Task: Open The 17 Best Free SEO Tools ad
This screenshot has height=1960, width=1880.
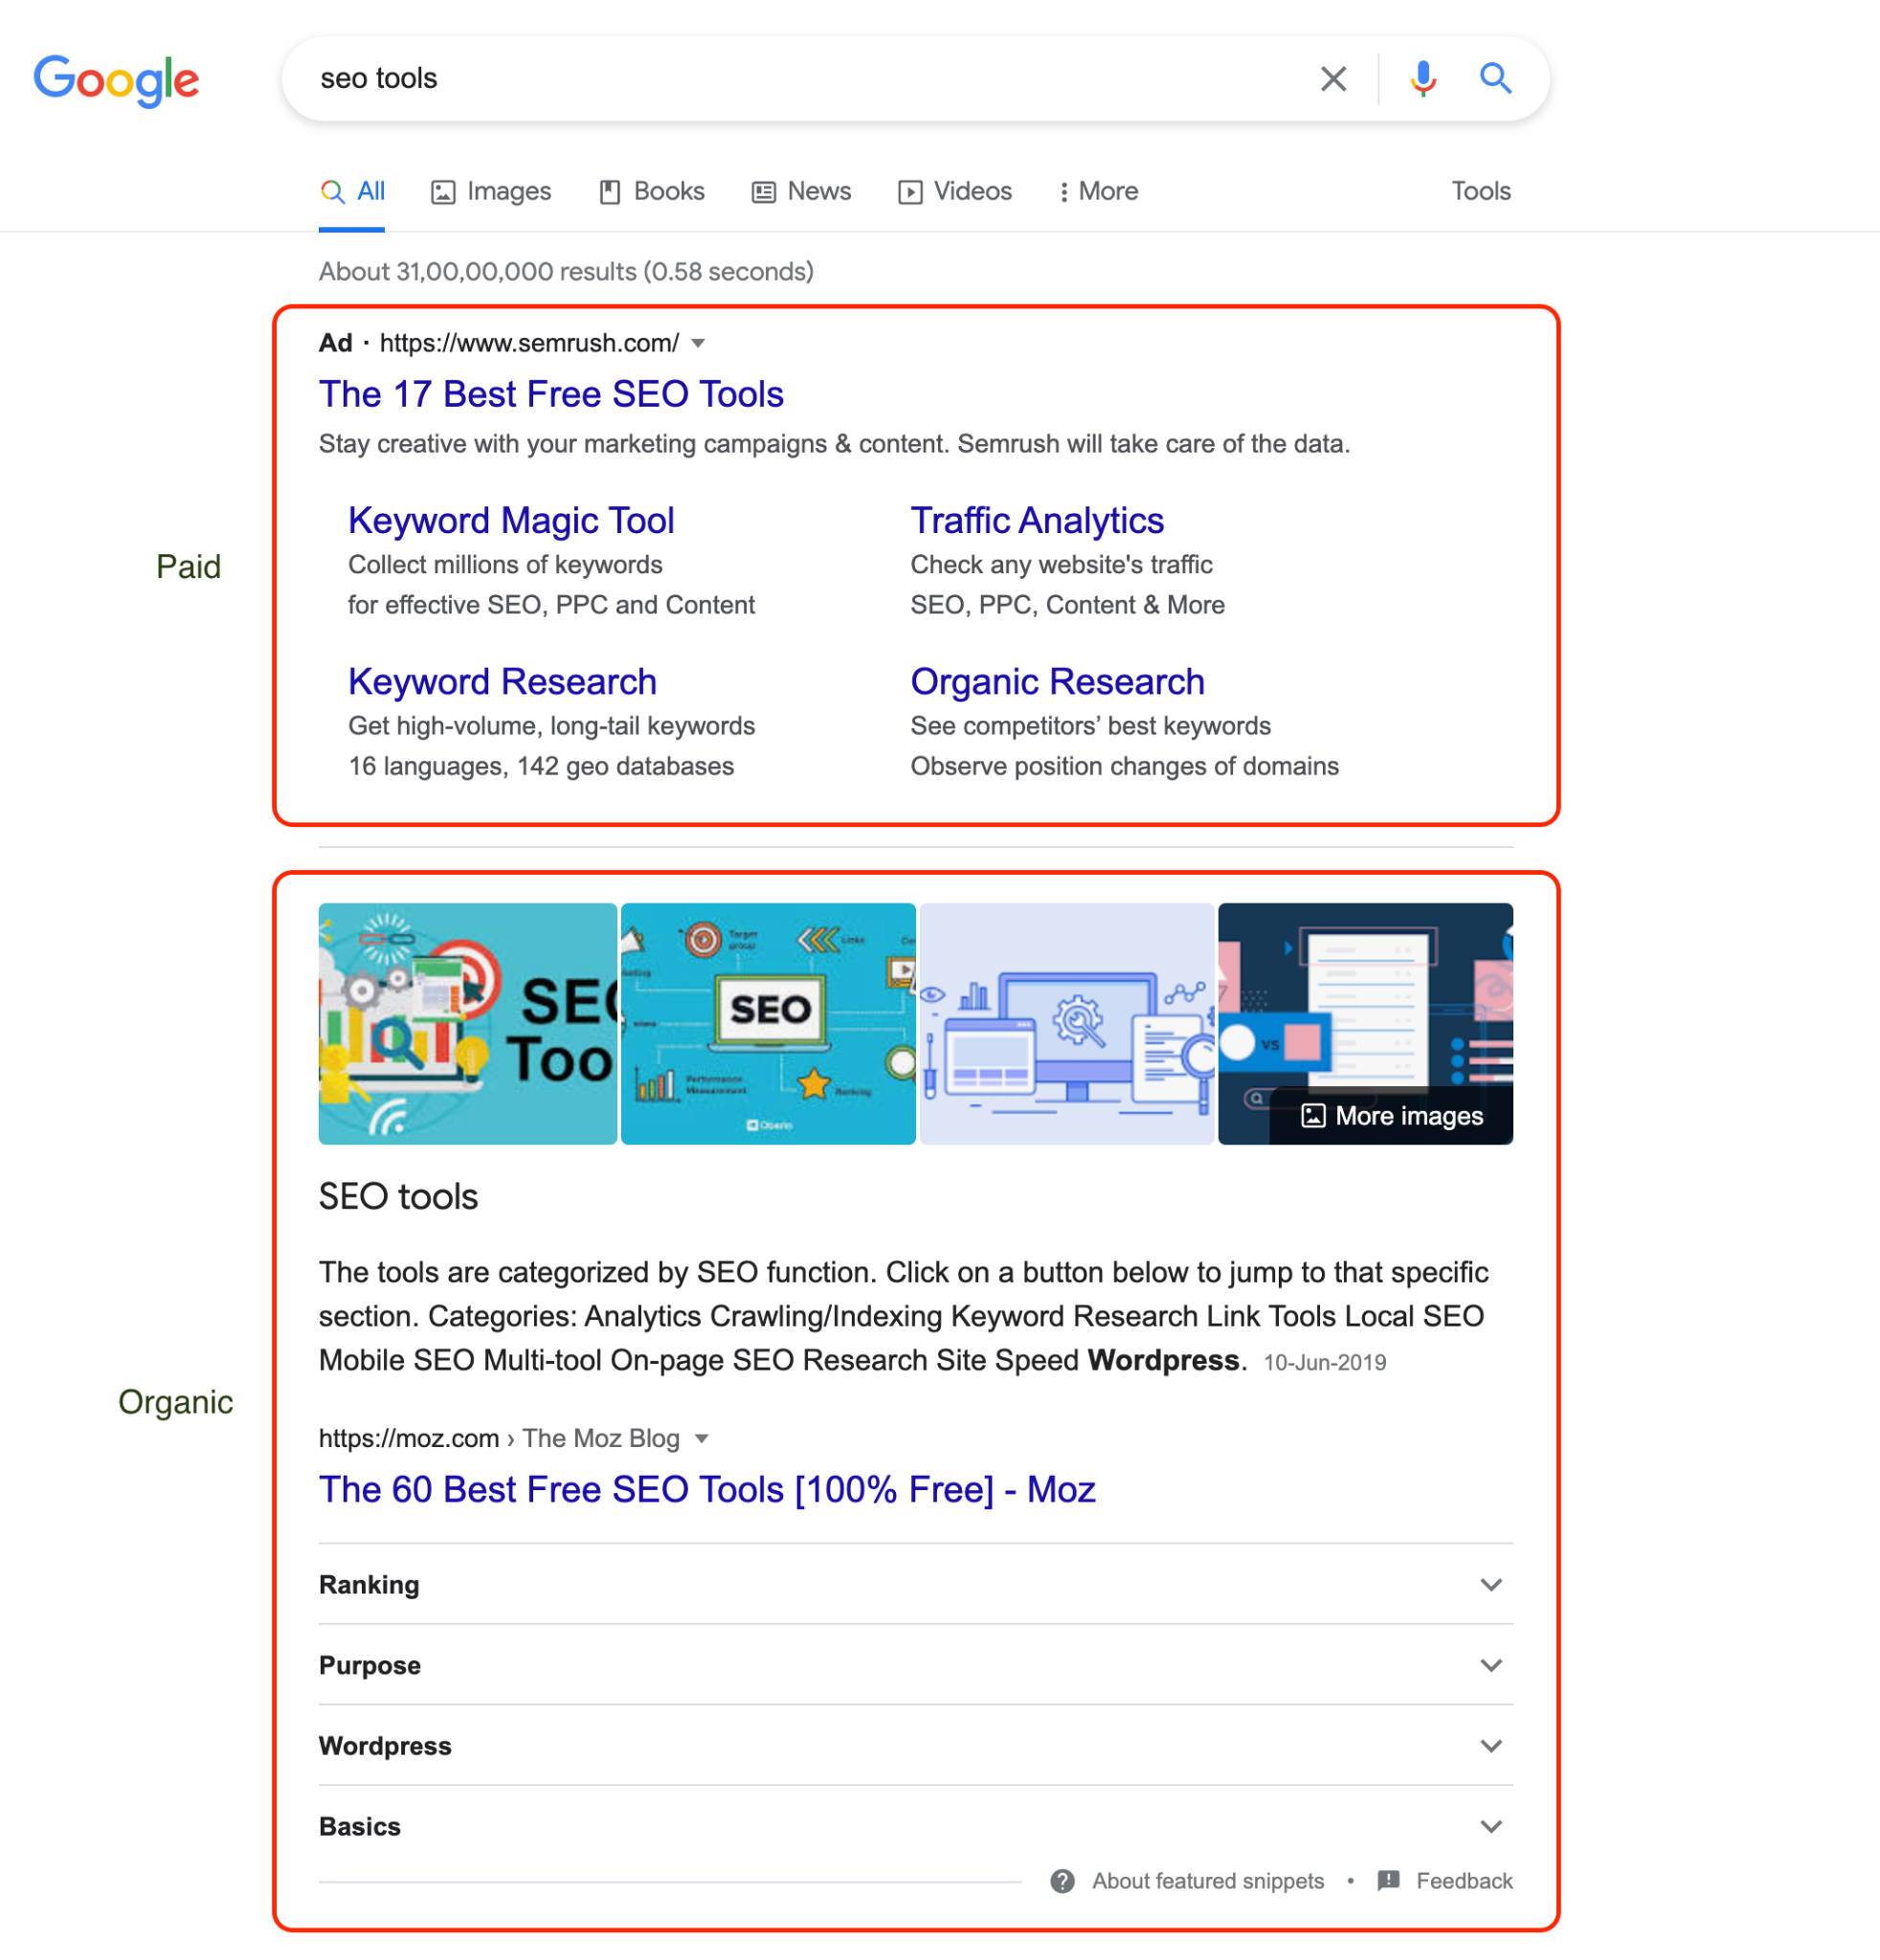Action: [551, 394]
